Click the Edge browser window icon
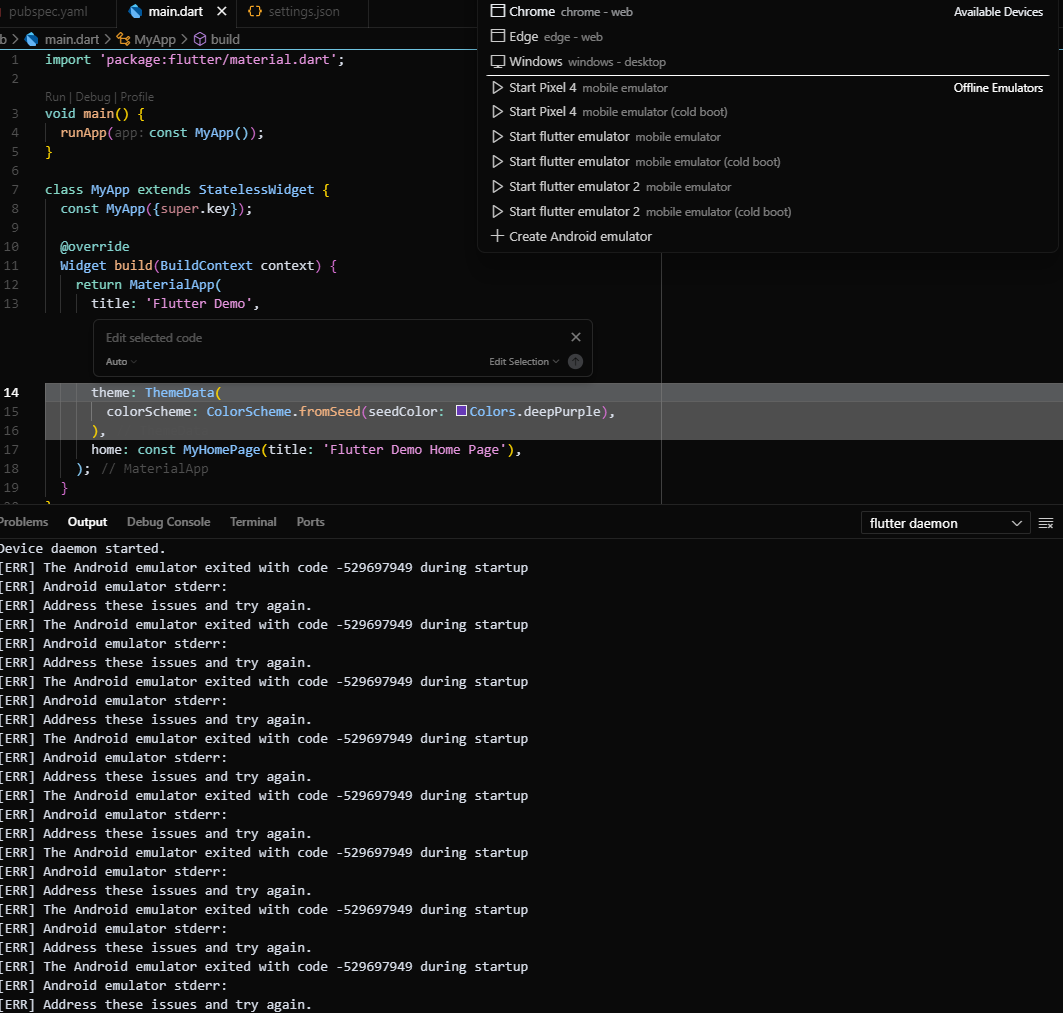1063x1013 pixels. pos(498,36)
